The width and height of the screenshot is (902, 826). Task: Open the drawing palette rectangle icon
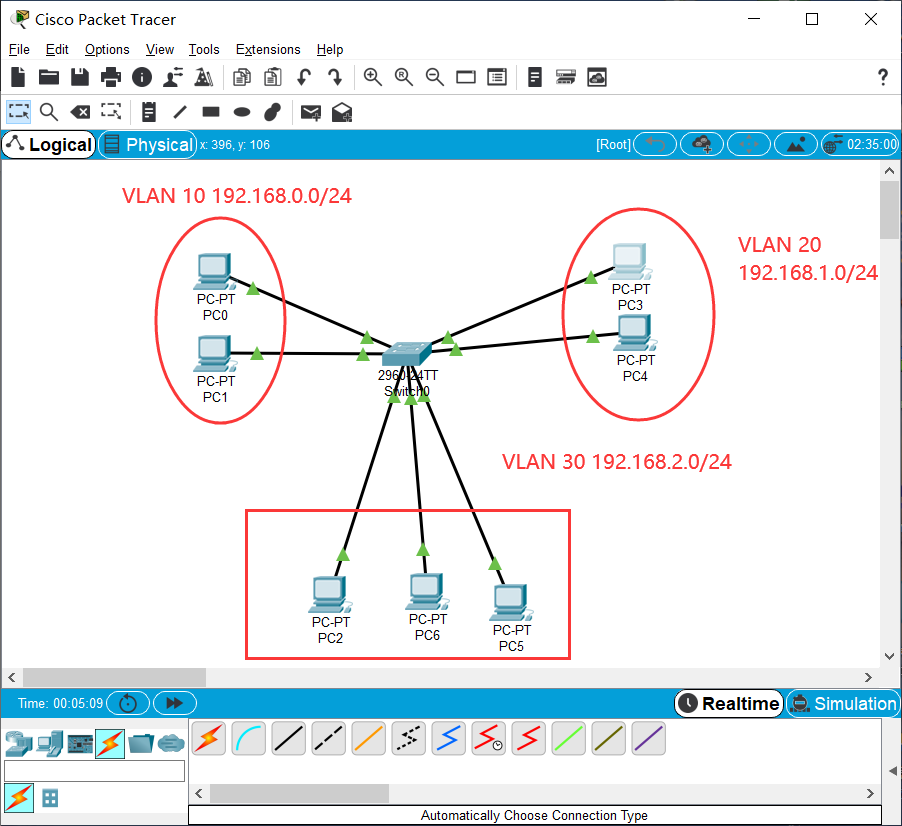point(466,77)
